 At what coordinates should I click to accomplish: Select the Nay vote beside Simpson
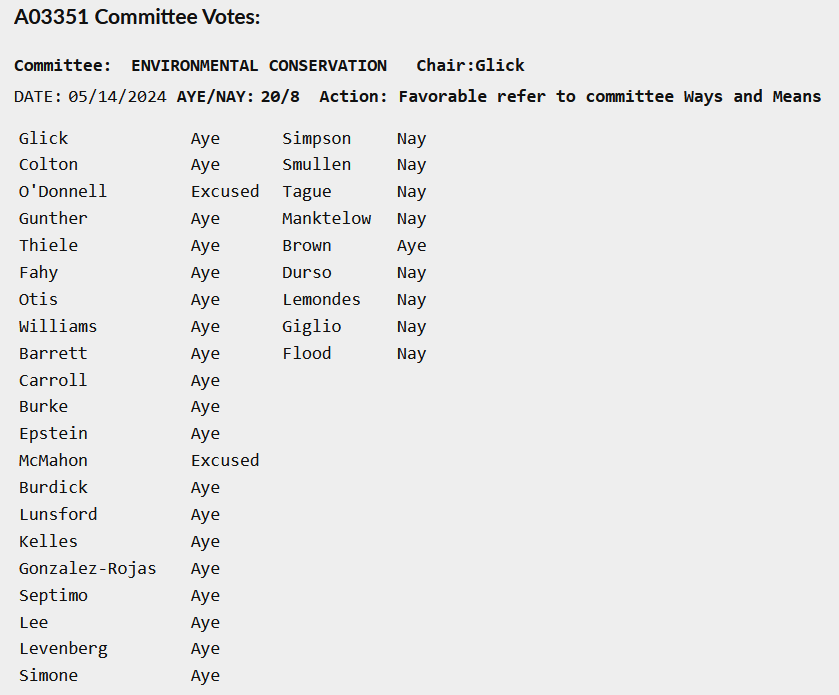pos(411,139)
